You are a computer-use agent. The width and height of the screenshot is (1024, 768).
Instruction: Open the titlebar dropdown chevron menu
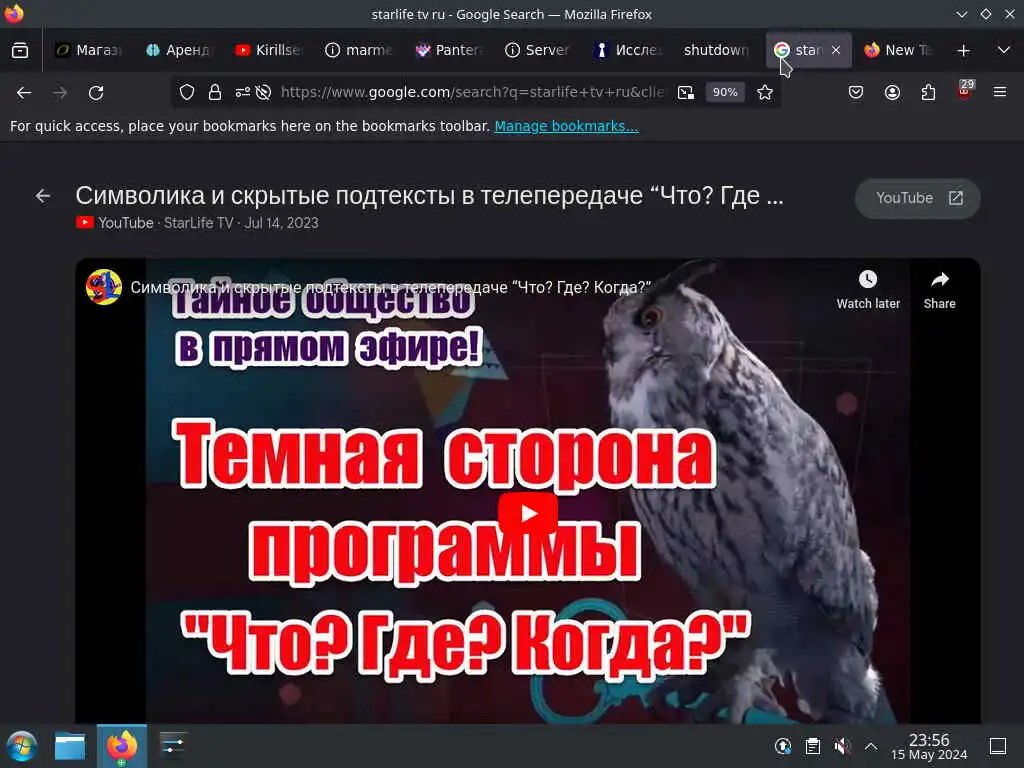coord(961,14)
